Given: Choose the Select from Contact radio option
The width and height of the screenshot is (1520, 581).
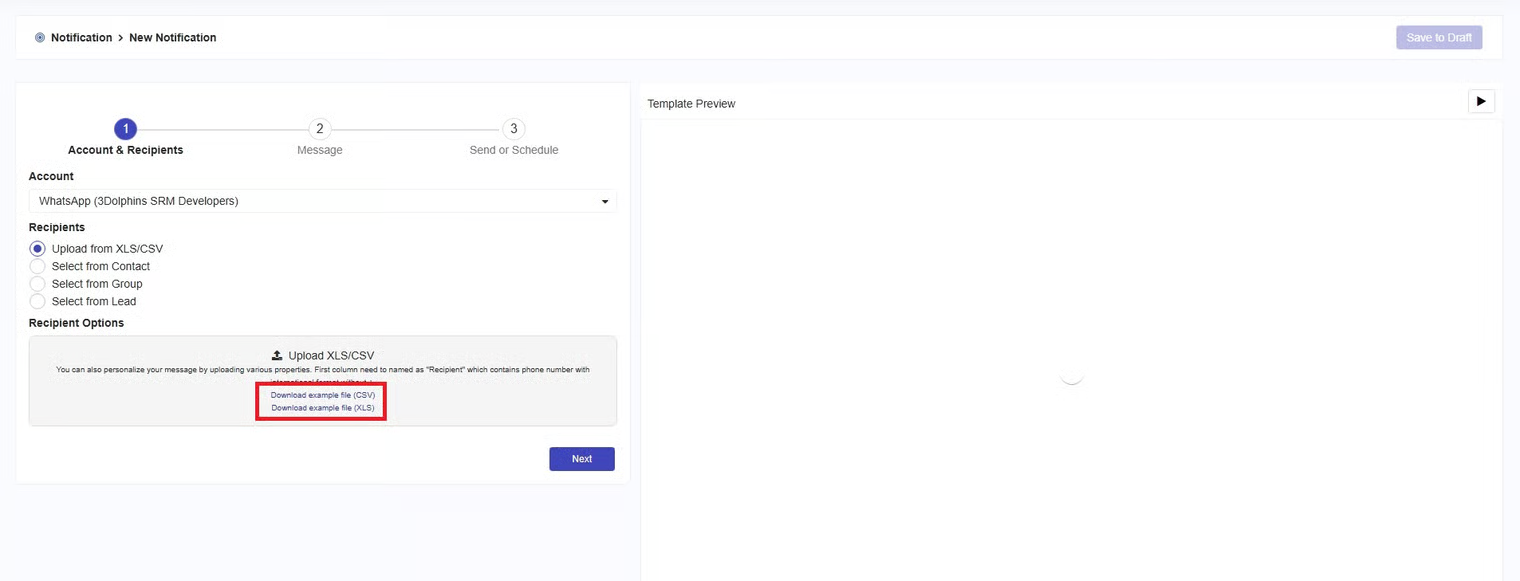Looking at the screenshot, I should point(38,267).
